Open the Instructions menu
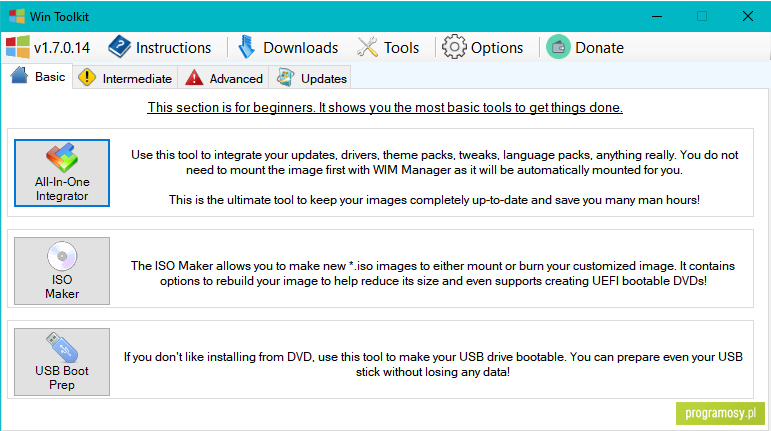The image size is (771, 431). point(160,47)
